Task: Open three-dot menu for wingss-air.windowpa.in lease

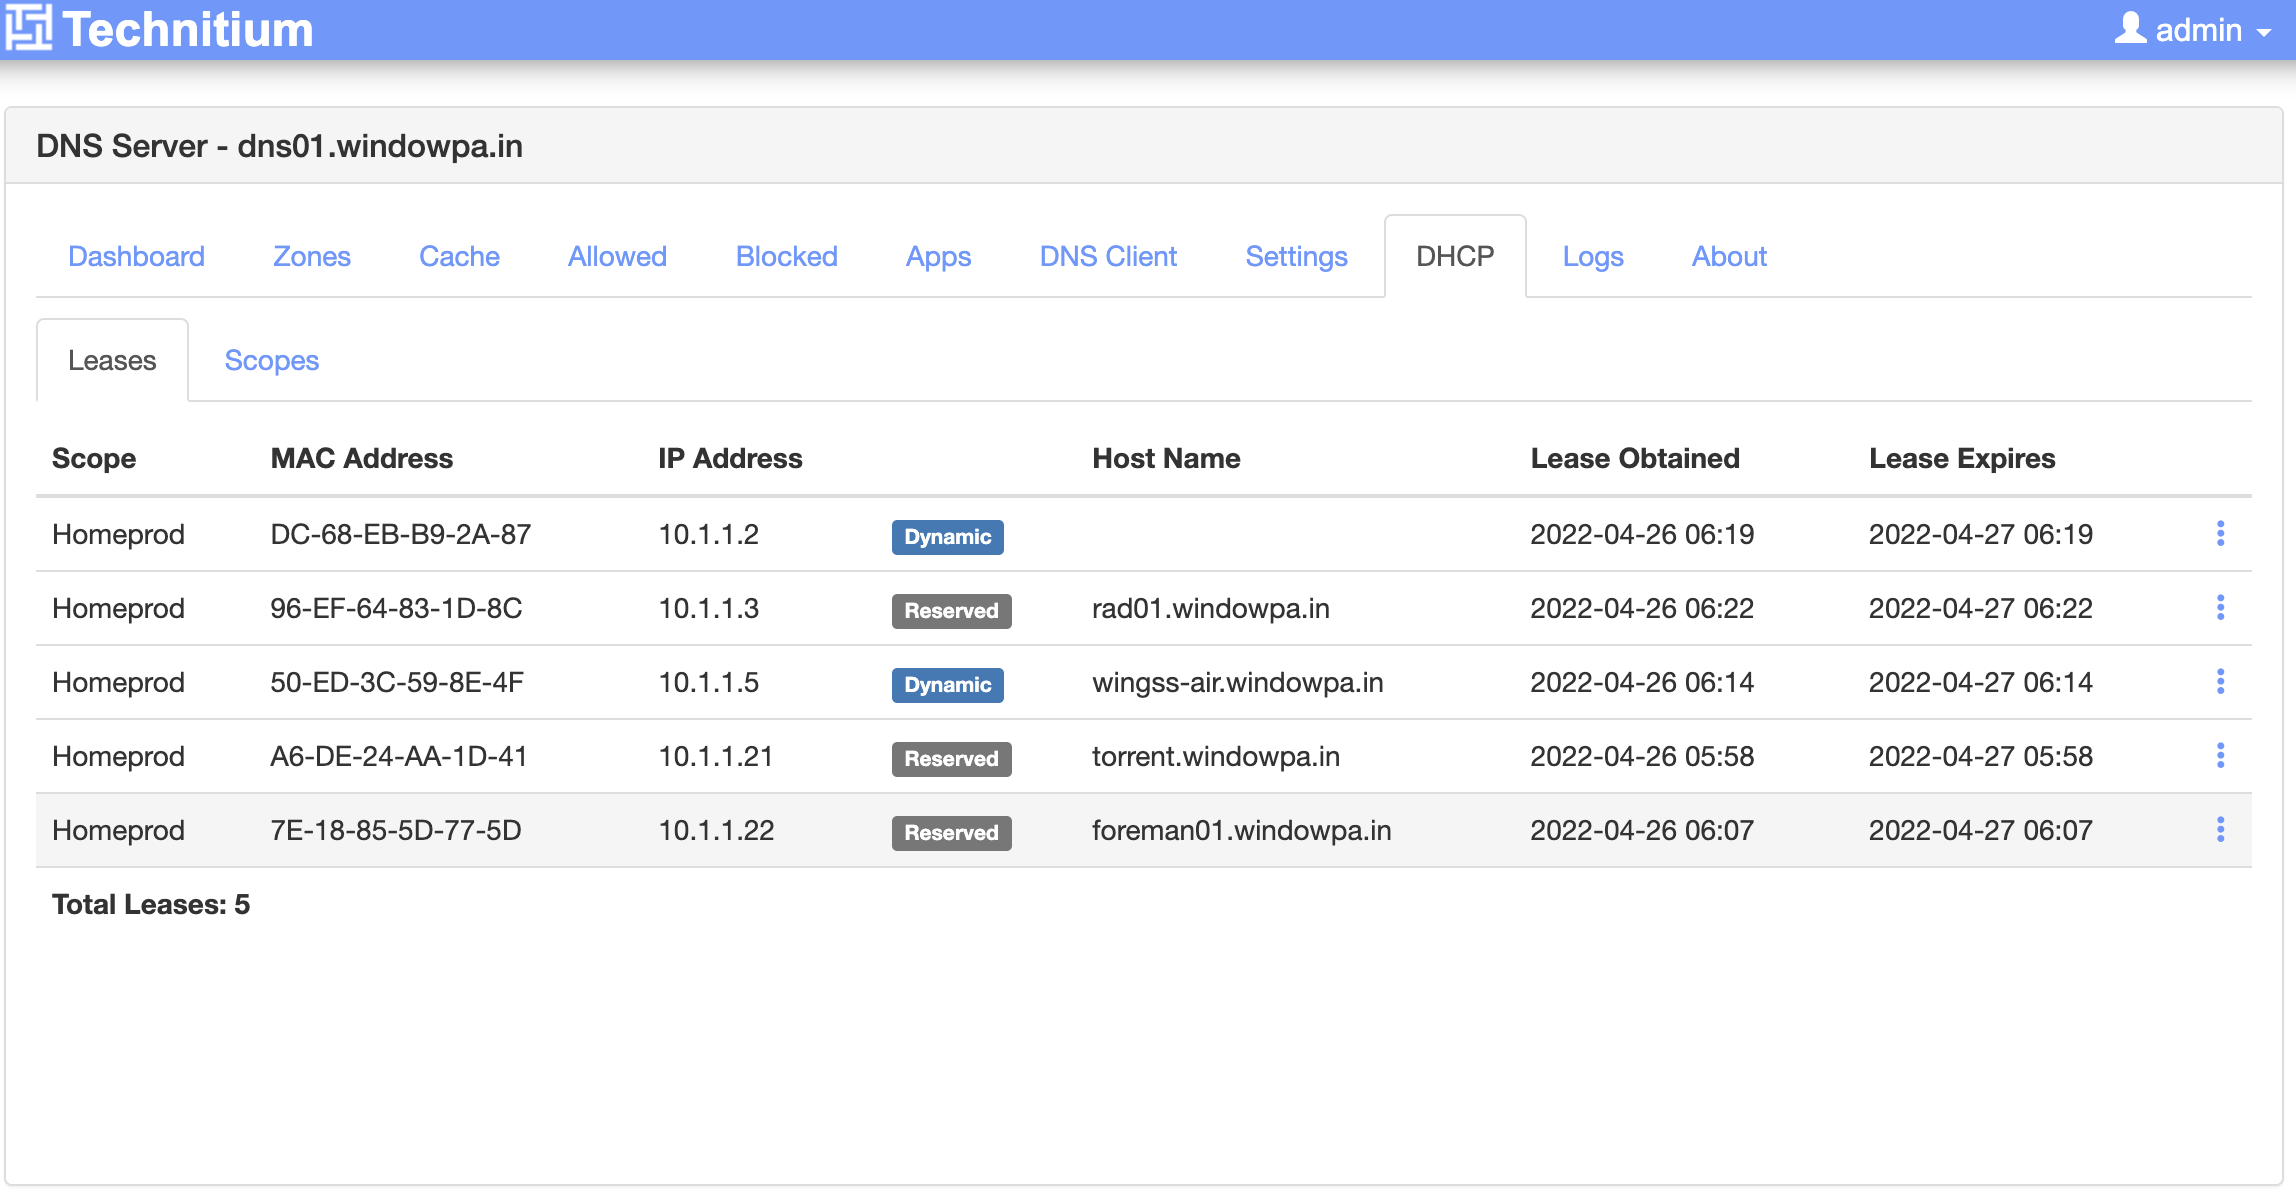Action: [2220, 682]
